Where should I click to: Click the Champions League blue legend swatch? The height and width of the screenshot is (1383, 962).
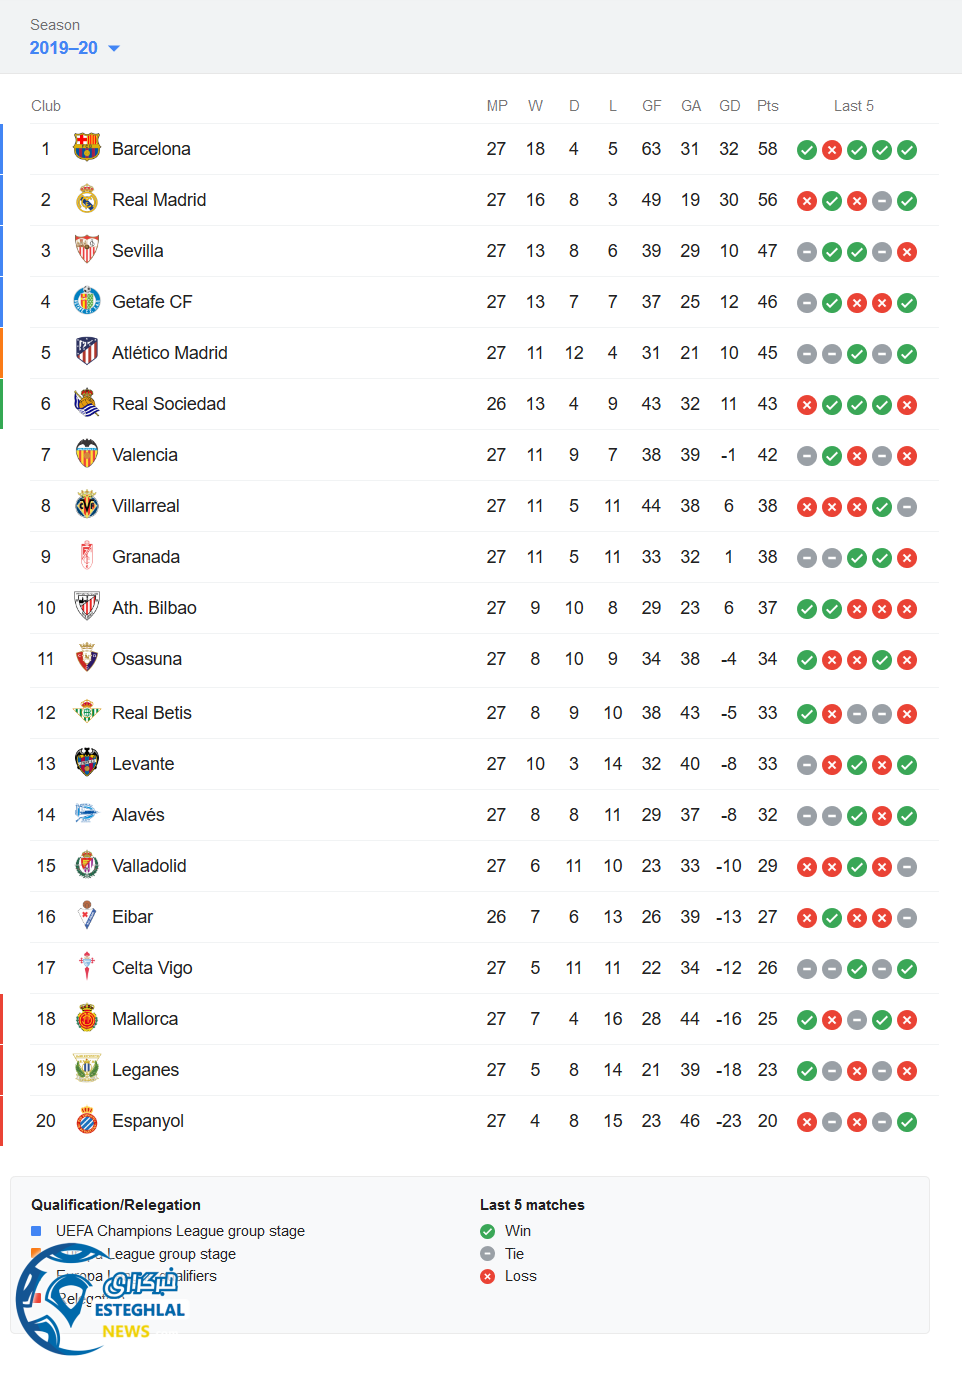pyautogui.click(x=37, y=1231)
